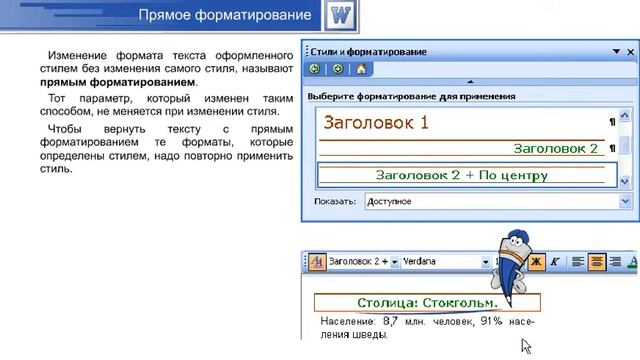Screen dimensions: 640x360
Task: Close the Стили и форматирование pane
Action: 631,52
